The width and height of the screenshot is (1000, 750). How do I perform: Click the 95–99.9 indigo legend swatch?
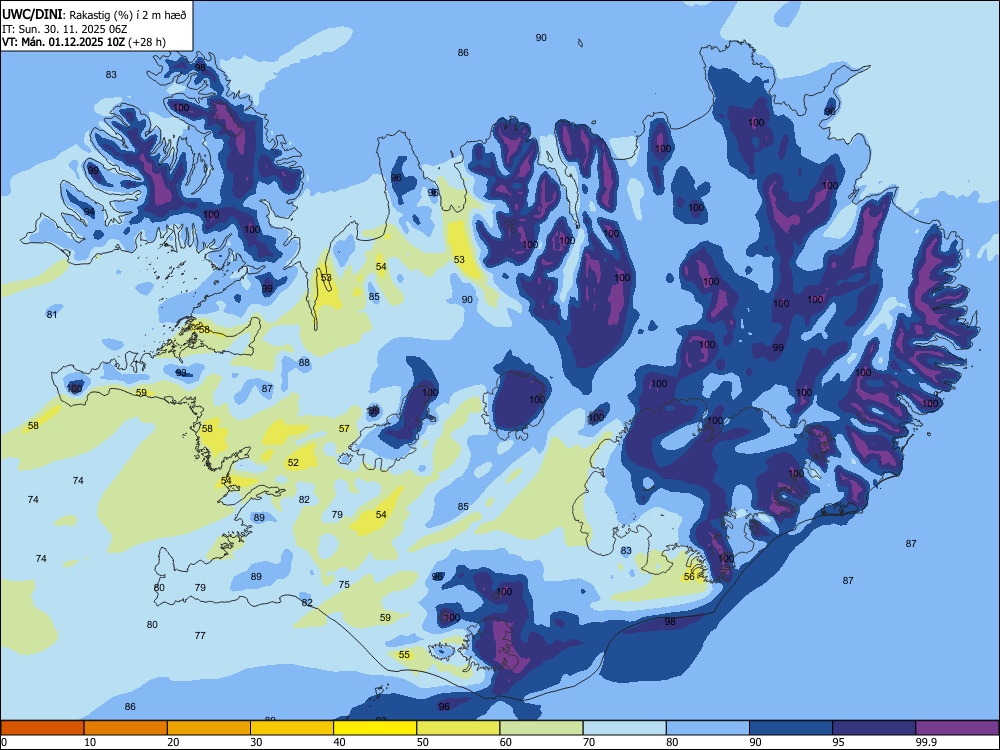[874, 728]
